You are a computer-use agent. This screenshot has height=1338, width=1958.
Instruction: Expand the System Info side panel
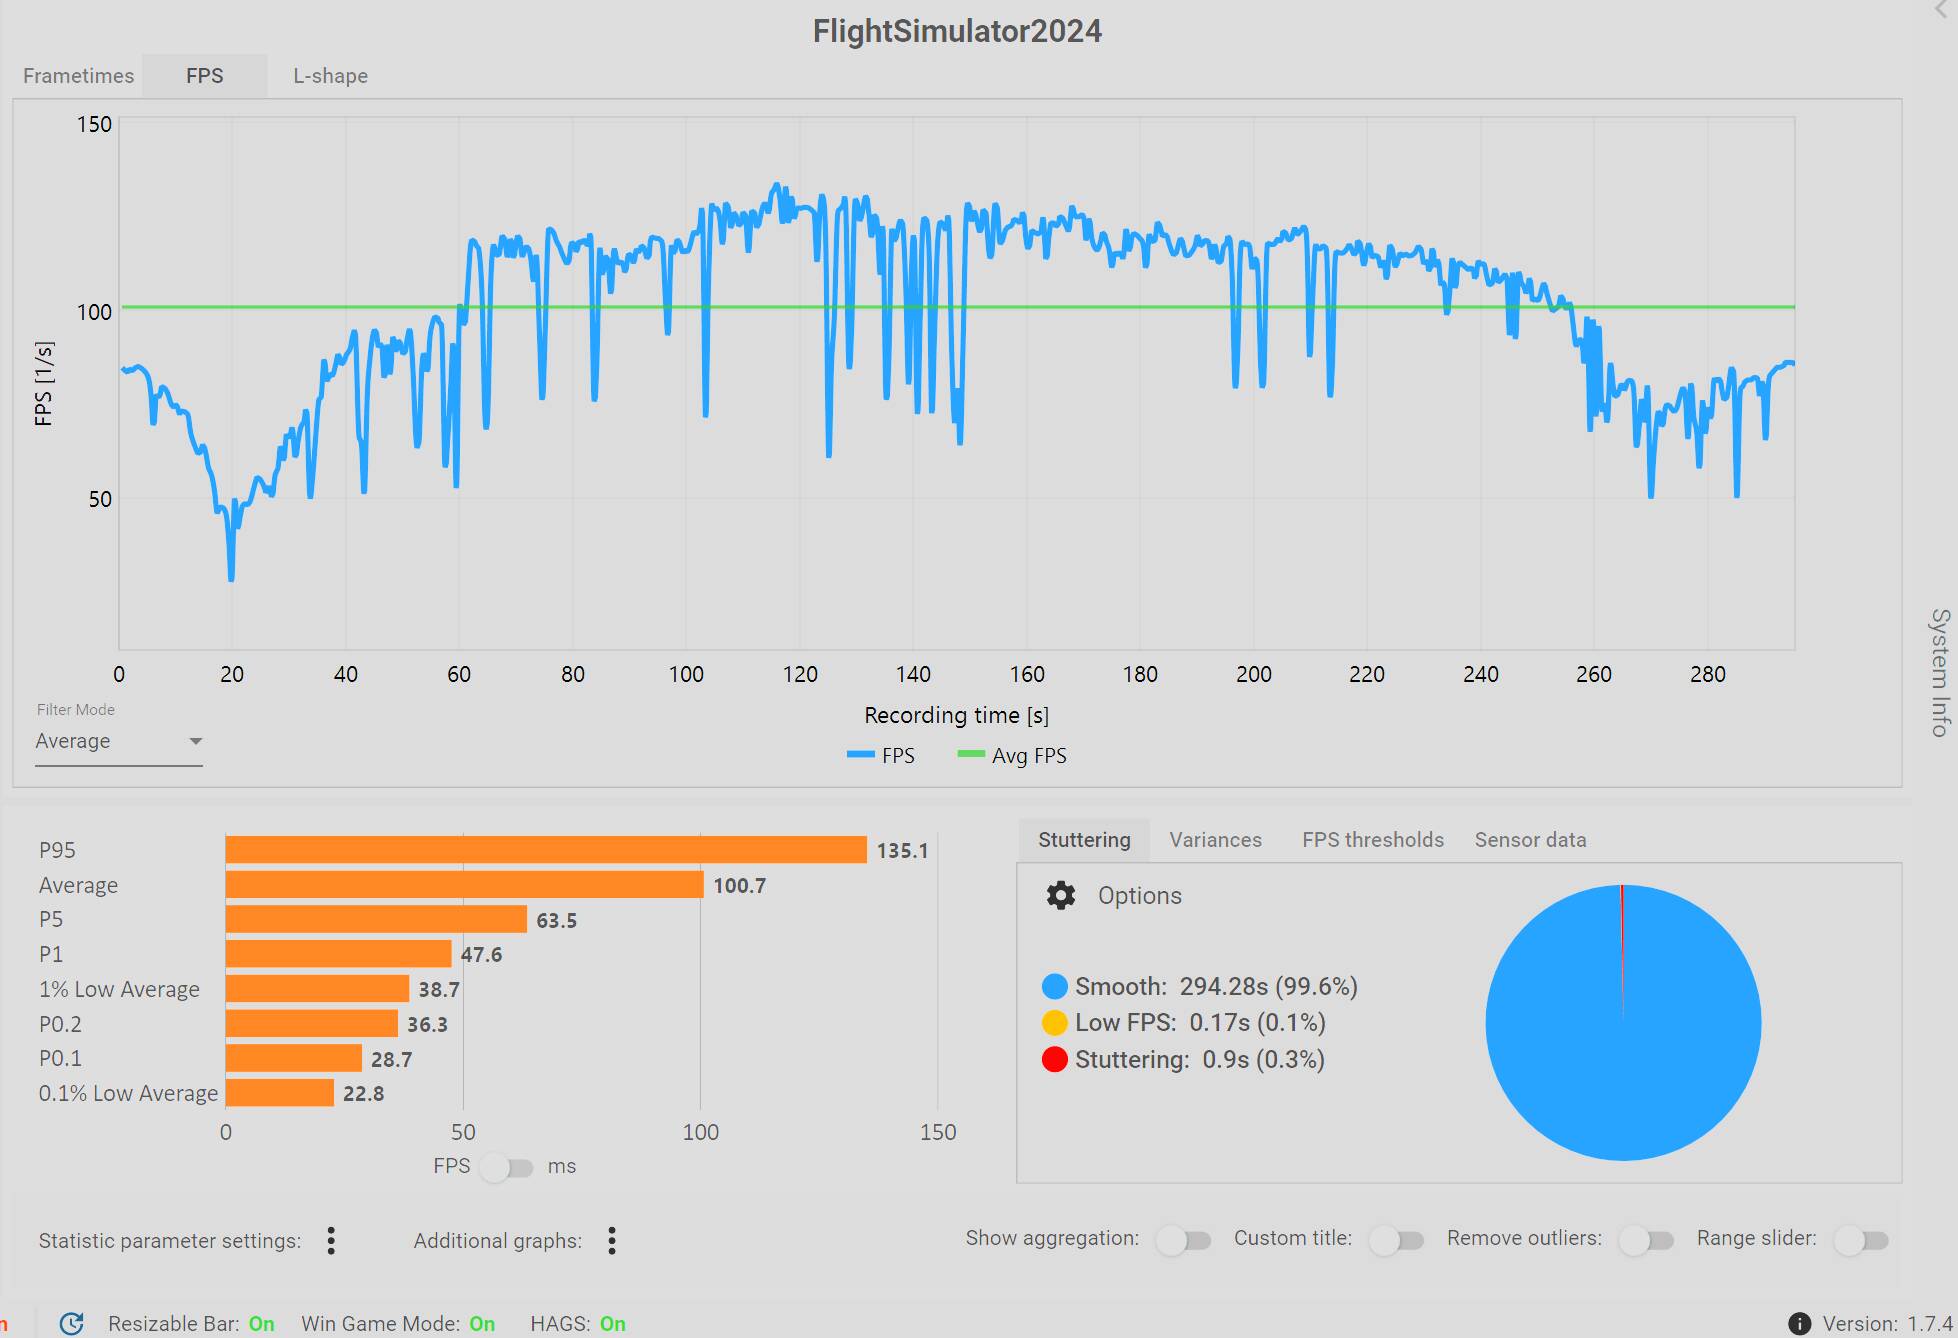(1940, 672)
